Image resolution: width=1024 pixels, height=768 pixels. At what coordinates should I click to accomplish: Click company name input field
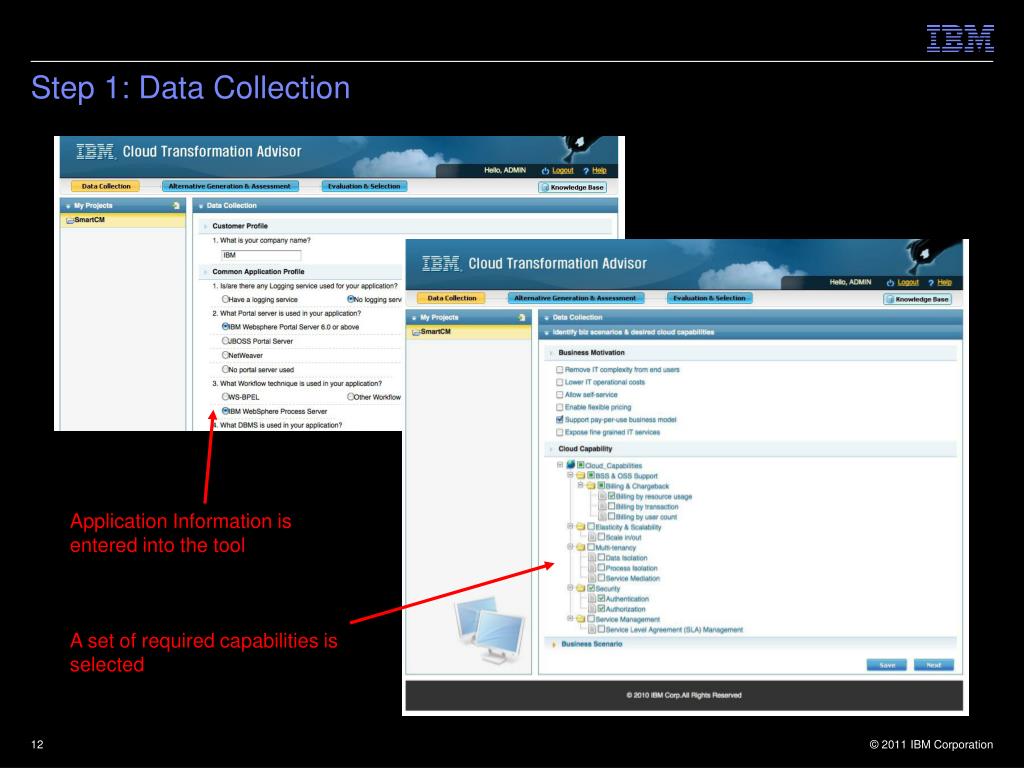pyautogui.click(x=261, y=255)
